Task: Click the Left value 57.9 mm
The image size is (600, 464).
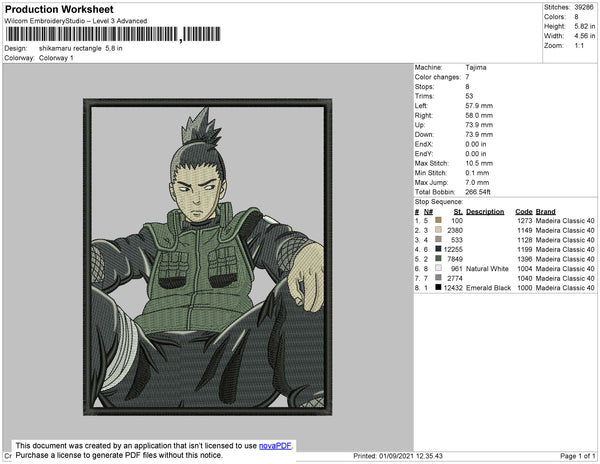Action: pyautogui.click(x=479, y=106)
